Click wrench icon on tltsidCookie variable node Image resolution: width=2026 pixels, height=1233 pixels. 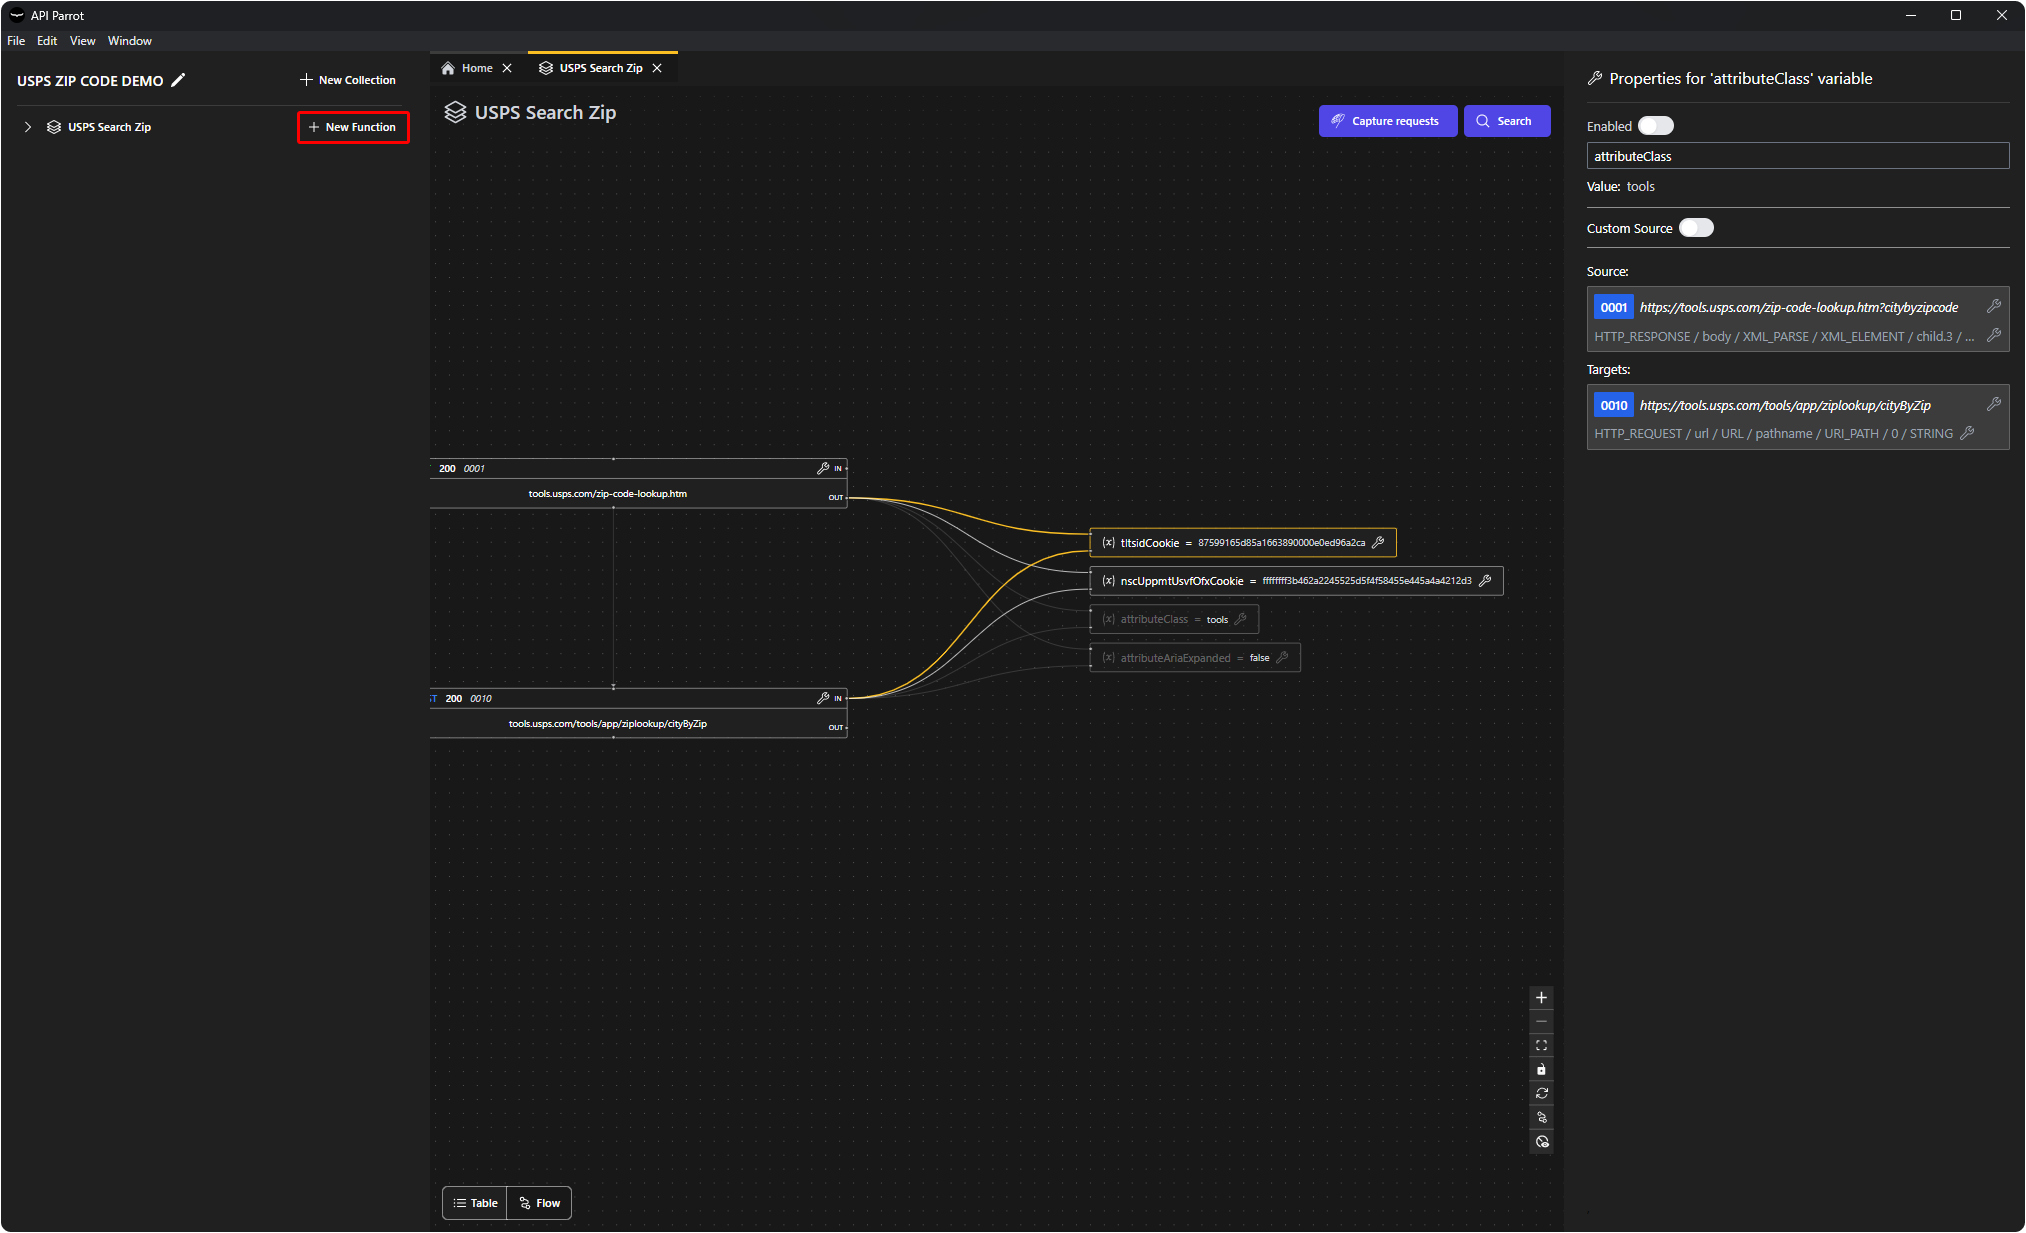pyautogui.click(x=1378, y=542)
